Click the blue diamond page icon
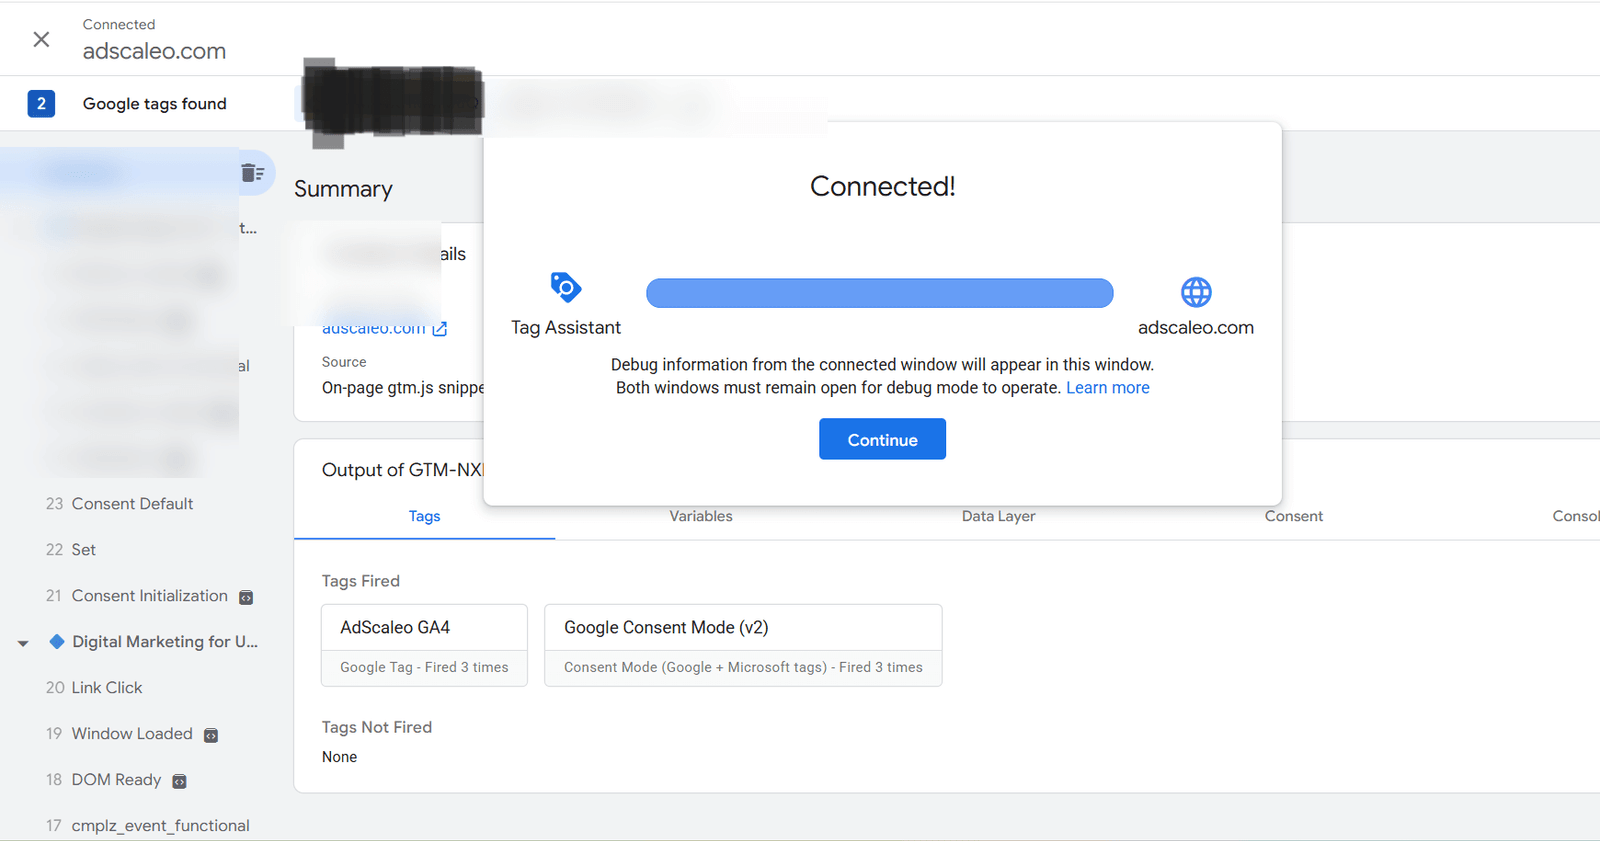1600x841 pixels. tap(57, 642)
